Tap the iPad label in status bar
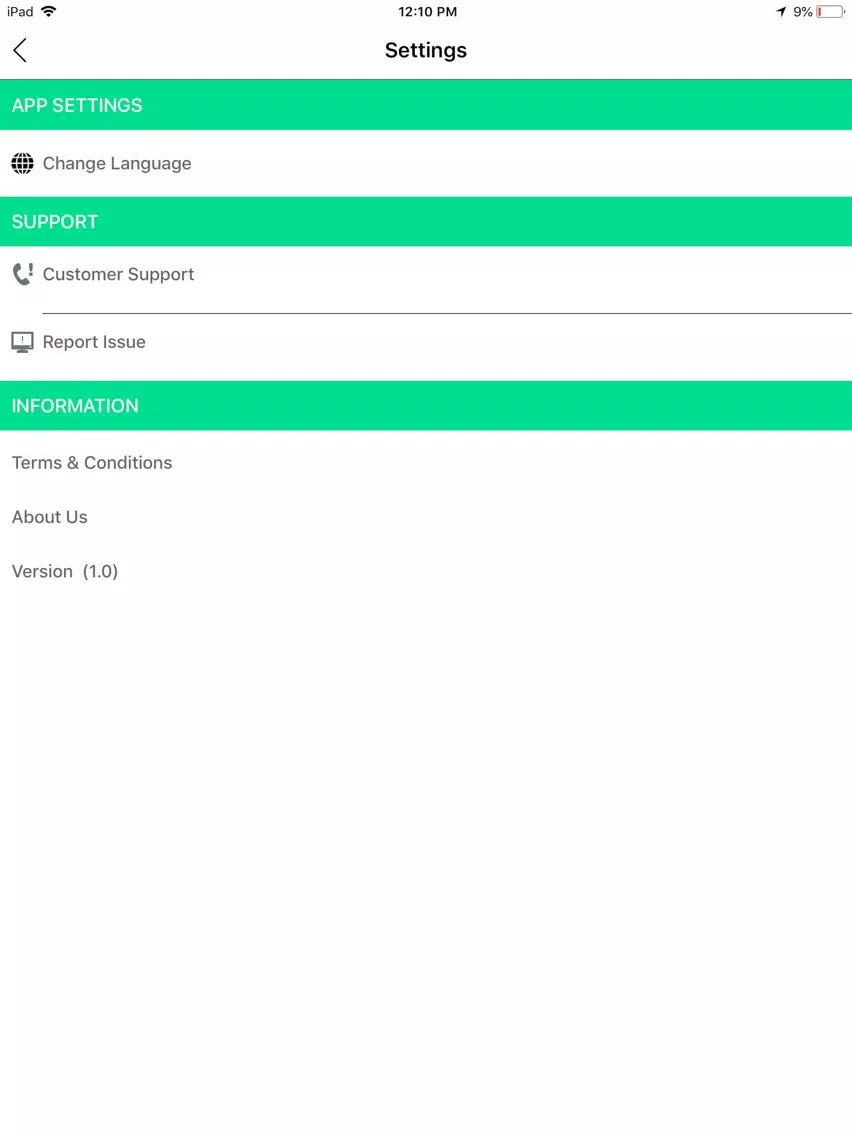This screenshot has height=1136, width=852. coord(20,12)
